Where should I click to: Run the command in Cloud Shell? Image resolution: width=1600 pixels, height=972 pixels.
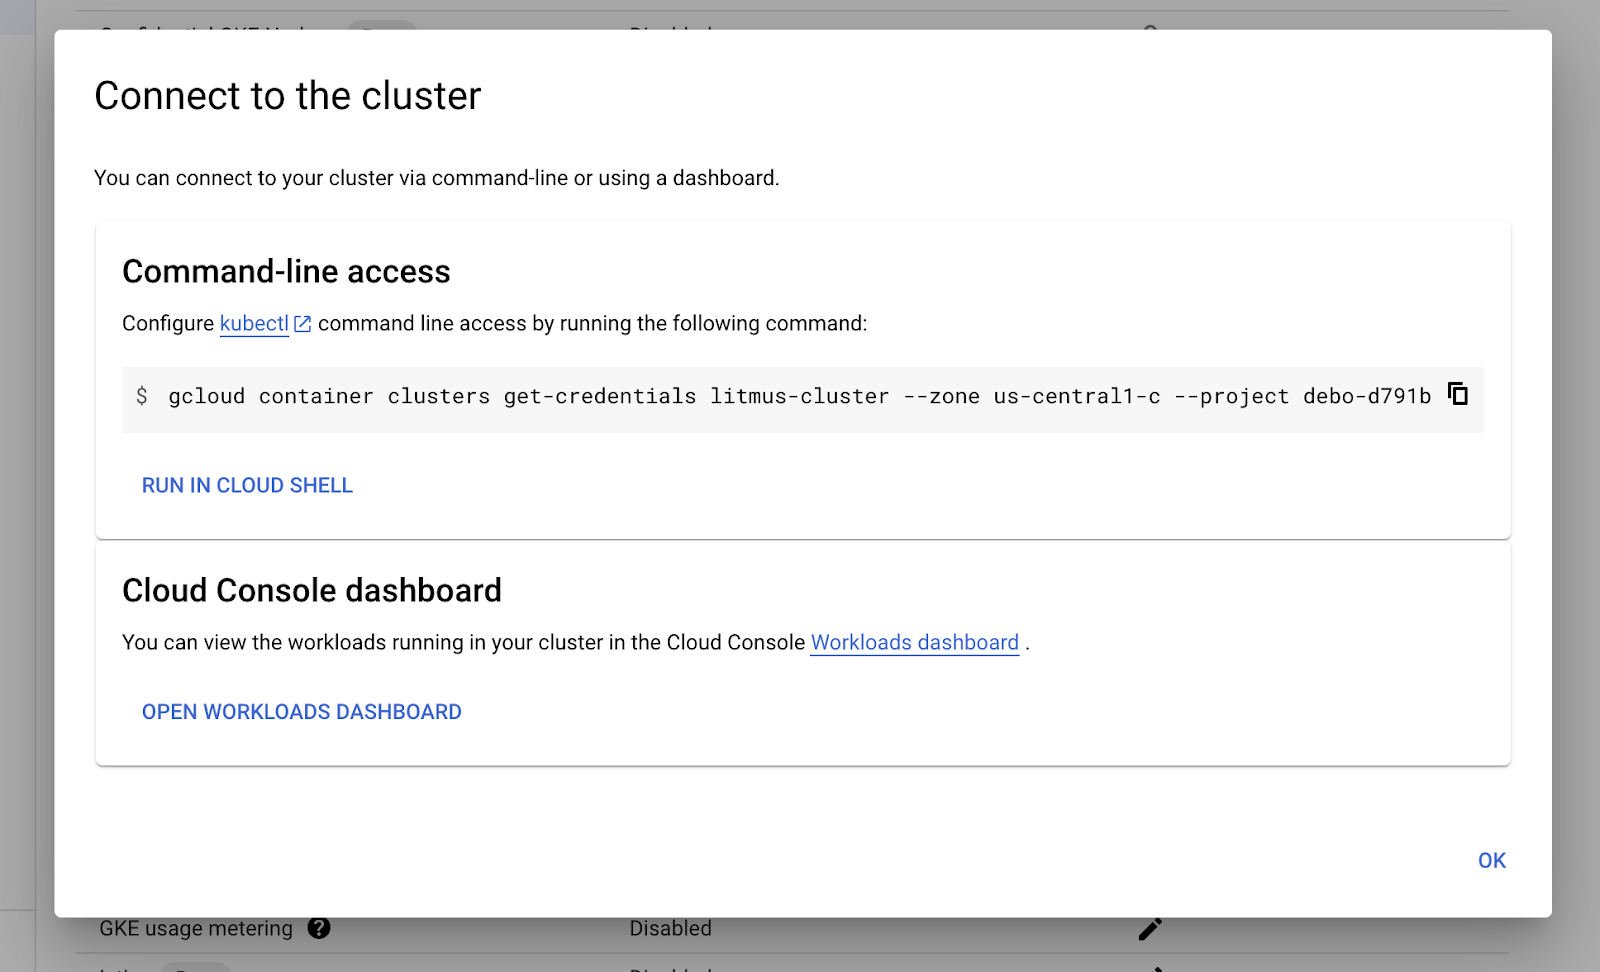(246, 485)
